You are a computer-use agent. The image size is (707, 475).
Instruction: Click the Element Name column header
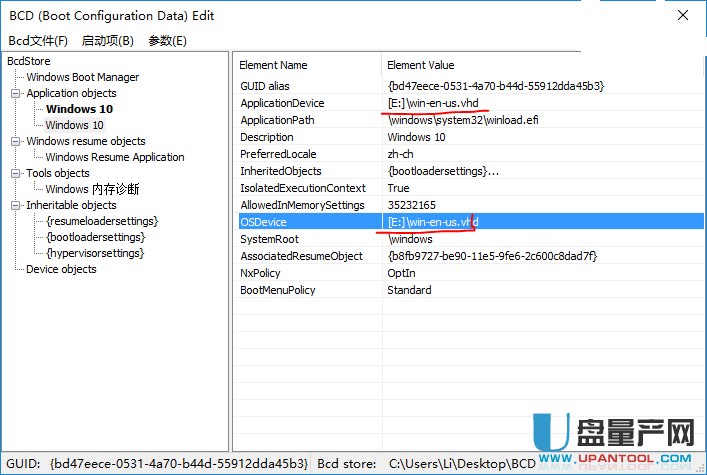(x=273, y=65)
